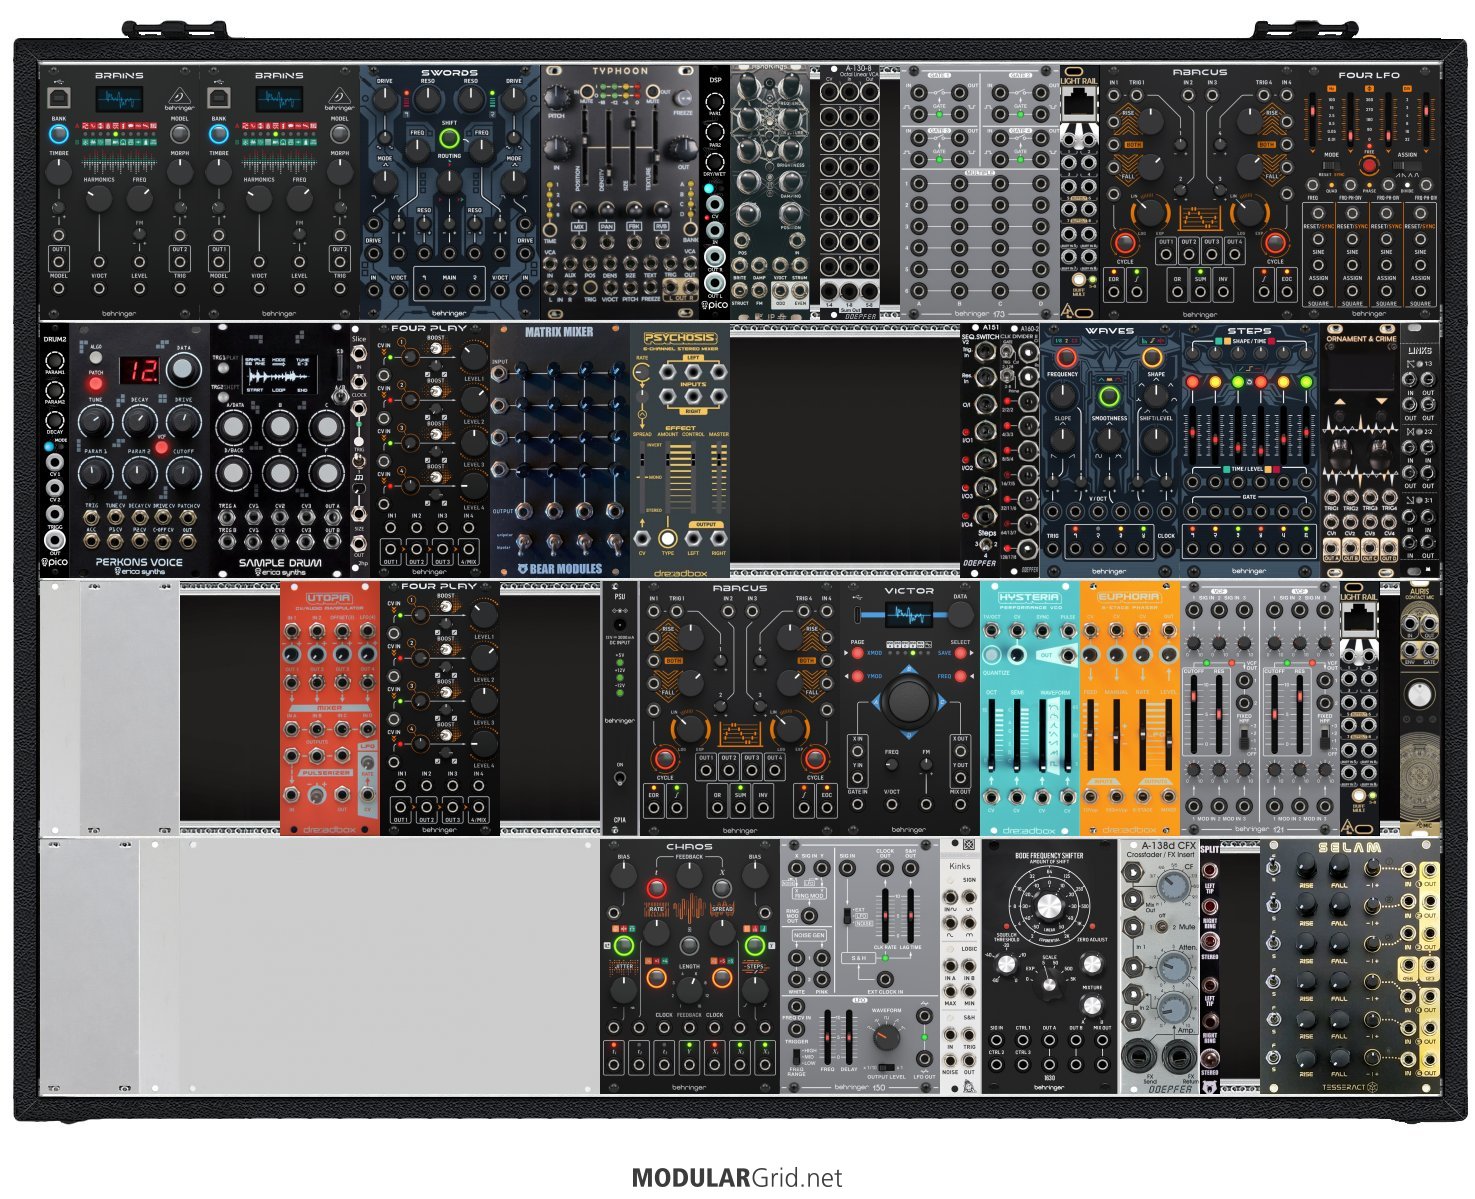Click the FREEZE button on Typhoon
The image size is (1475, 1199).
684,99
